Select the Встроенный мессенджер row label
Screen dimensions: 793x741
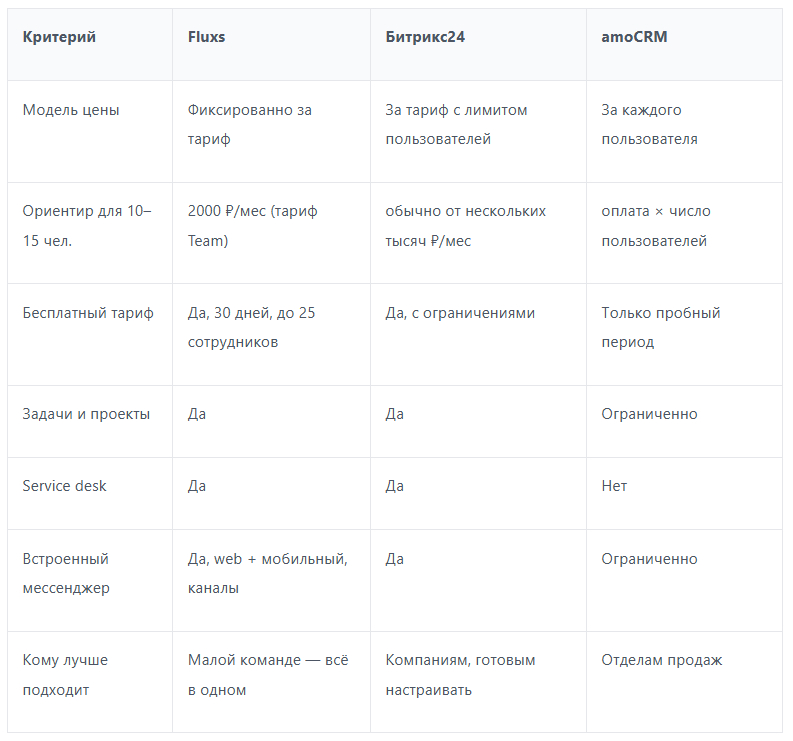click(x=66, y=574)
